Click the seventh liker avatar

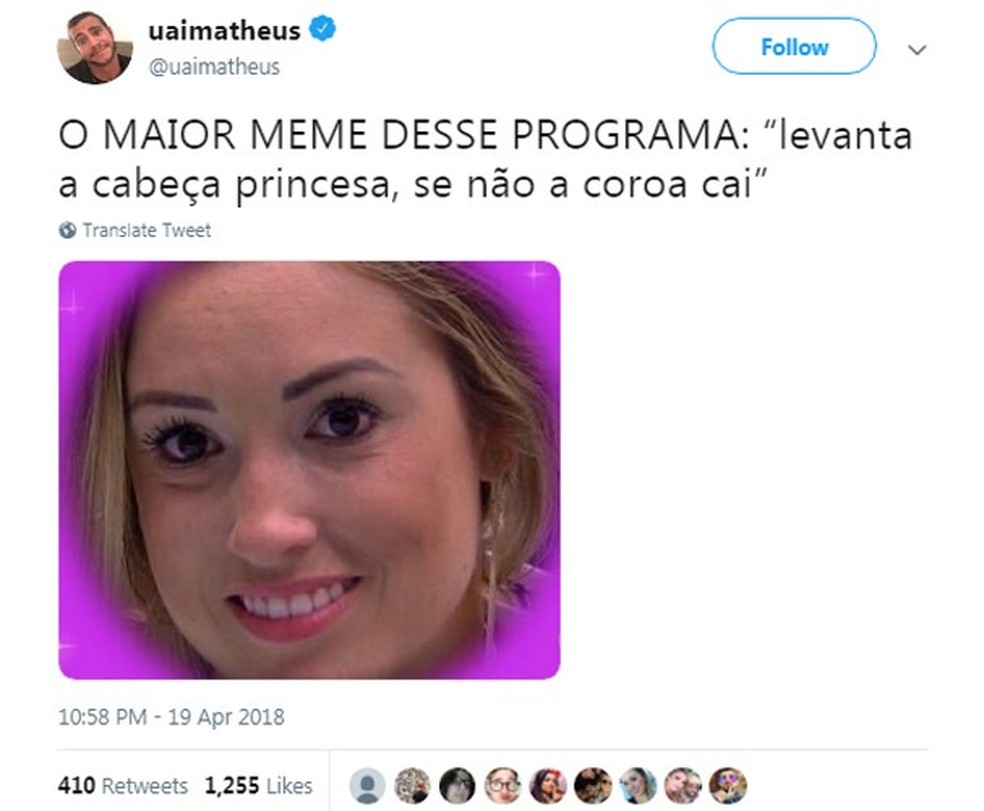tap(638, 786)
